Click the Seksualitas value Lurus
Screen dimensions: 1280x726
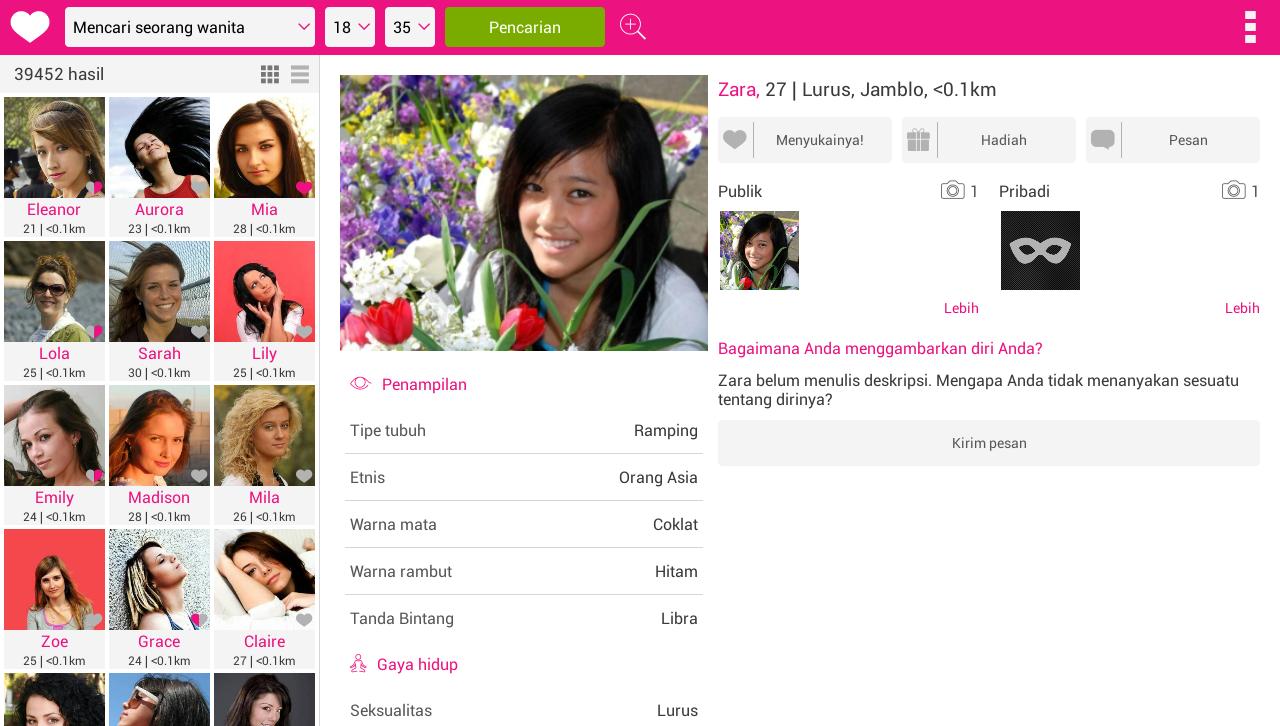click(677, 710)
